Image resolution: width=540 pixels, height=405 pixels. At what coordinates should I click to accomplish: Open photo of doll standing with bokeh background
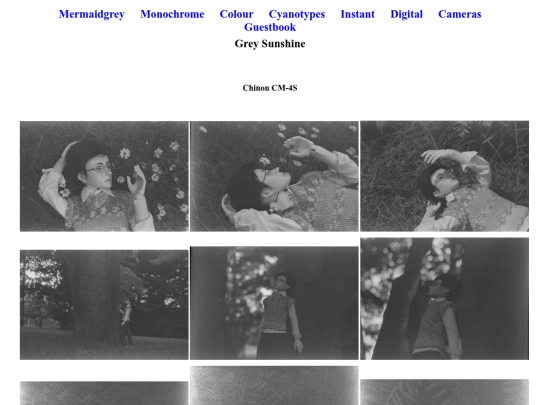tap(274, 303)
